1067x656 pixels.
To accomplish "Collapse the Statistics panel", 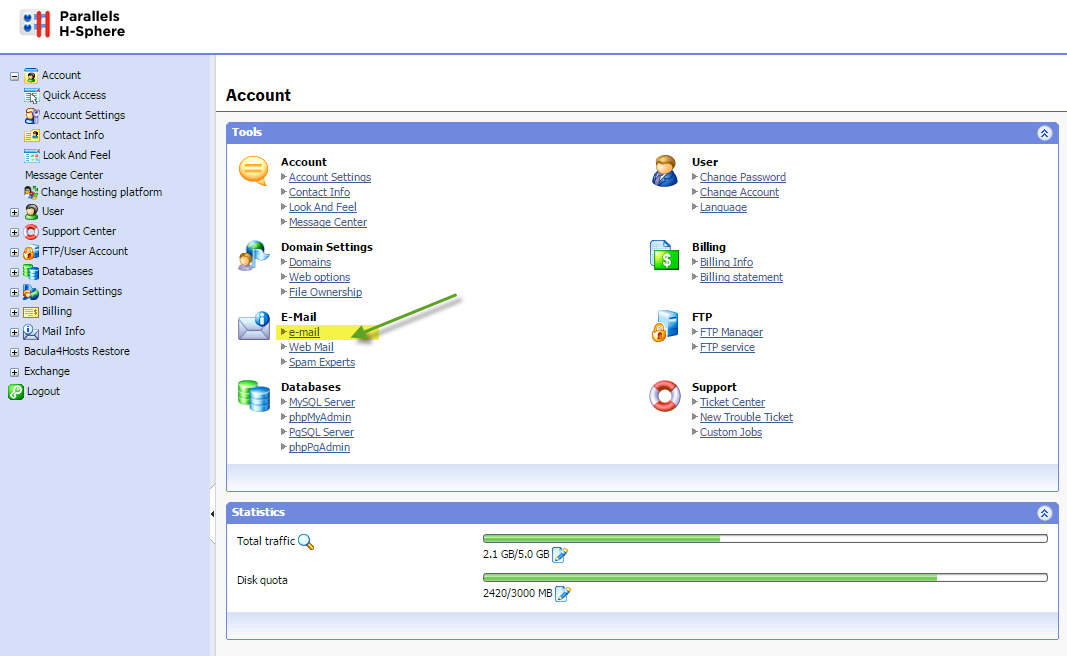I will [1045, 513].
